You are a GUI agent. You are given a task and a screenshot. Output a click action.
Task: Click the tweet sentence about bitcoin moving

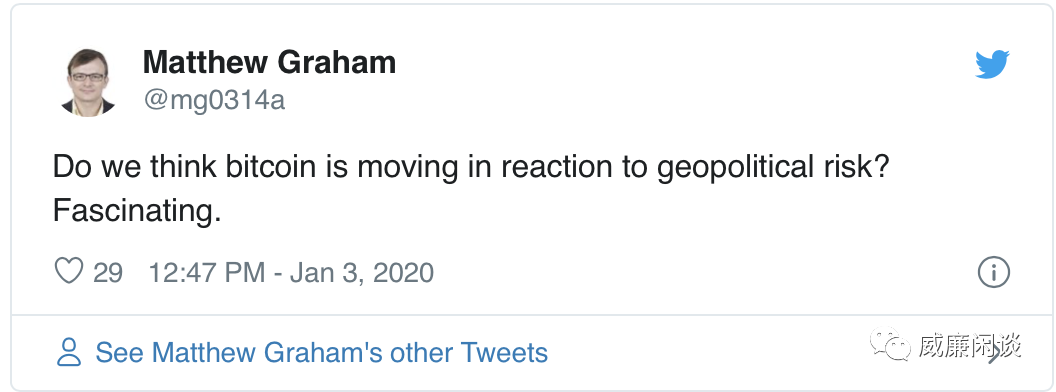[472, 167]
